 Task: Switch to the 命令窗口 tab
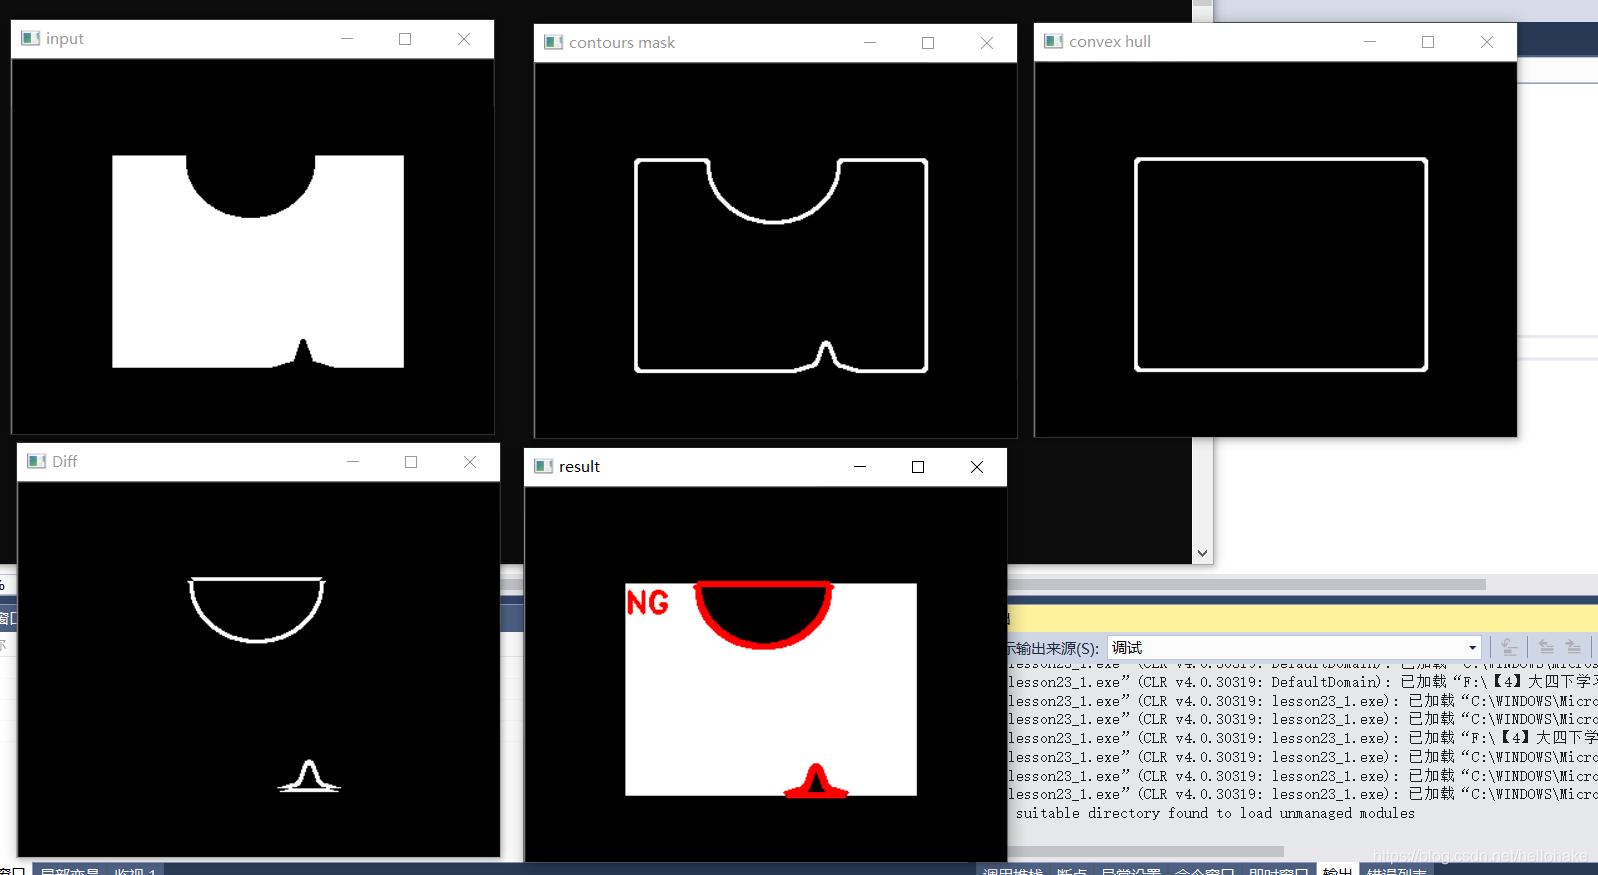pos(1204,871)
